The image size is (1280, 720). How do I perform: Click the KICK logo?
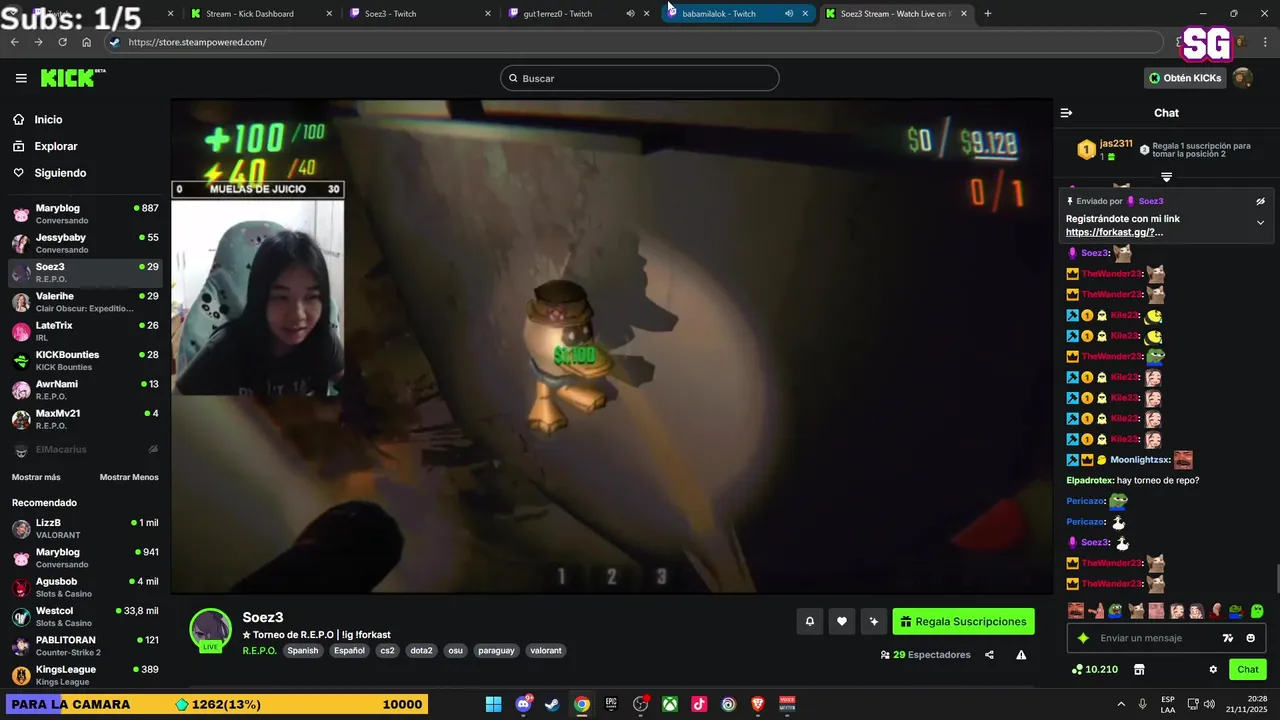coord(72,78)
